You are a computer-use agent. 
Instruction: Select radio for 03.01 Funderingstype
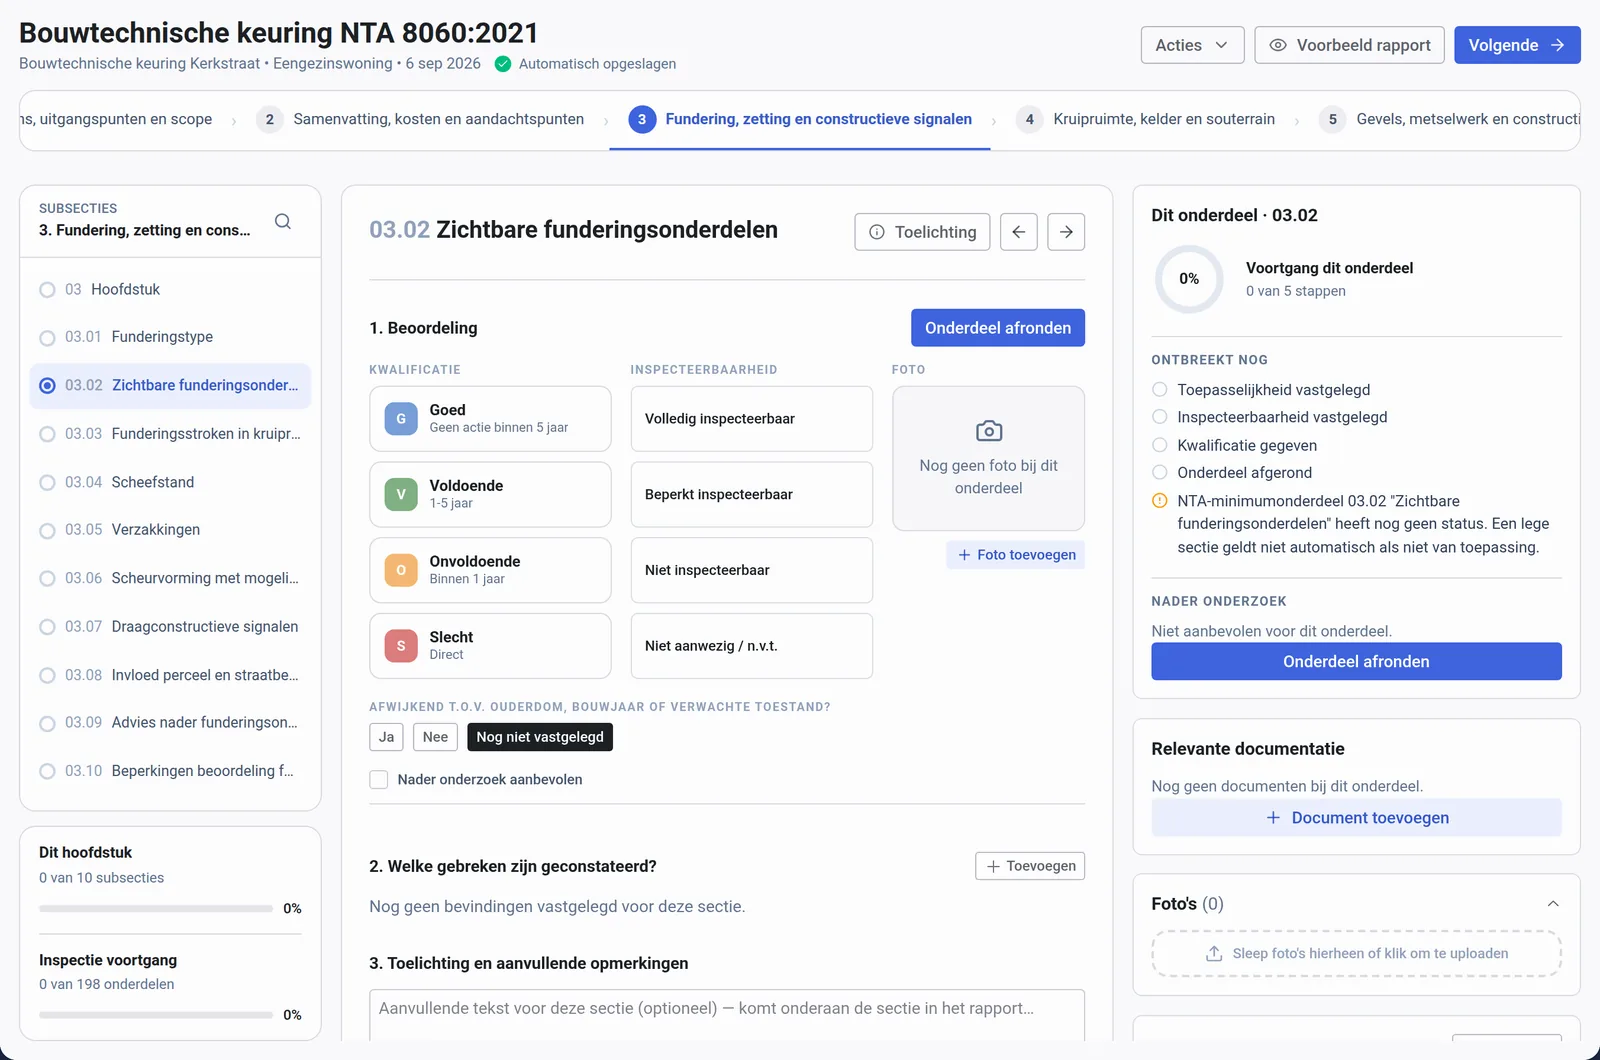coord(47,338)
